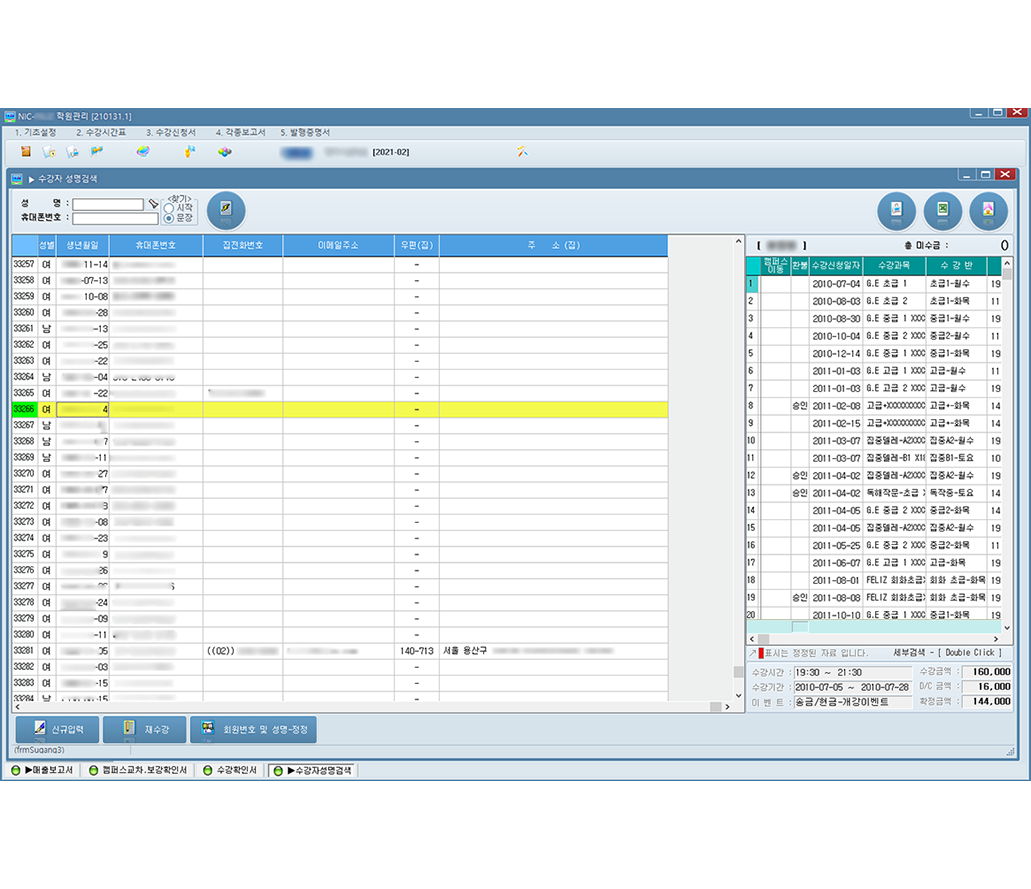1031x889 pixels.
Task: Click the tools icon at toolbar right
Action: click(x=521, y=152)
